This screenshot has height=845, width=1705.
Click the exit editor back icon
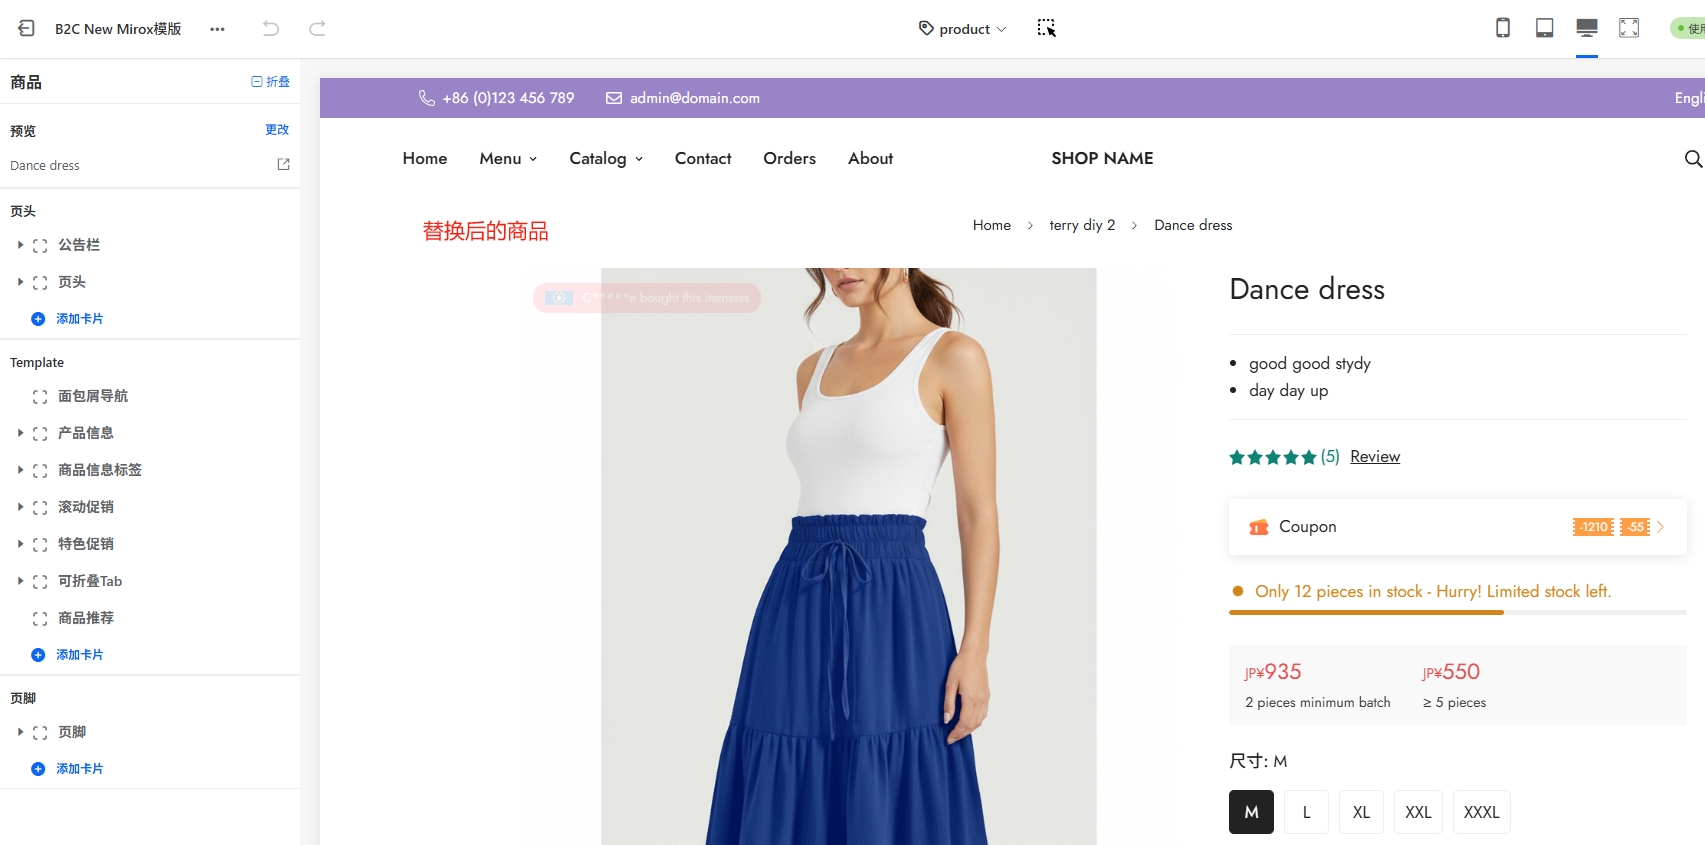tap(26, 29)
